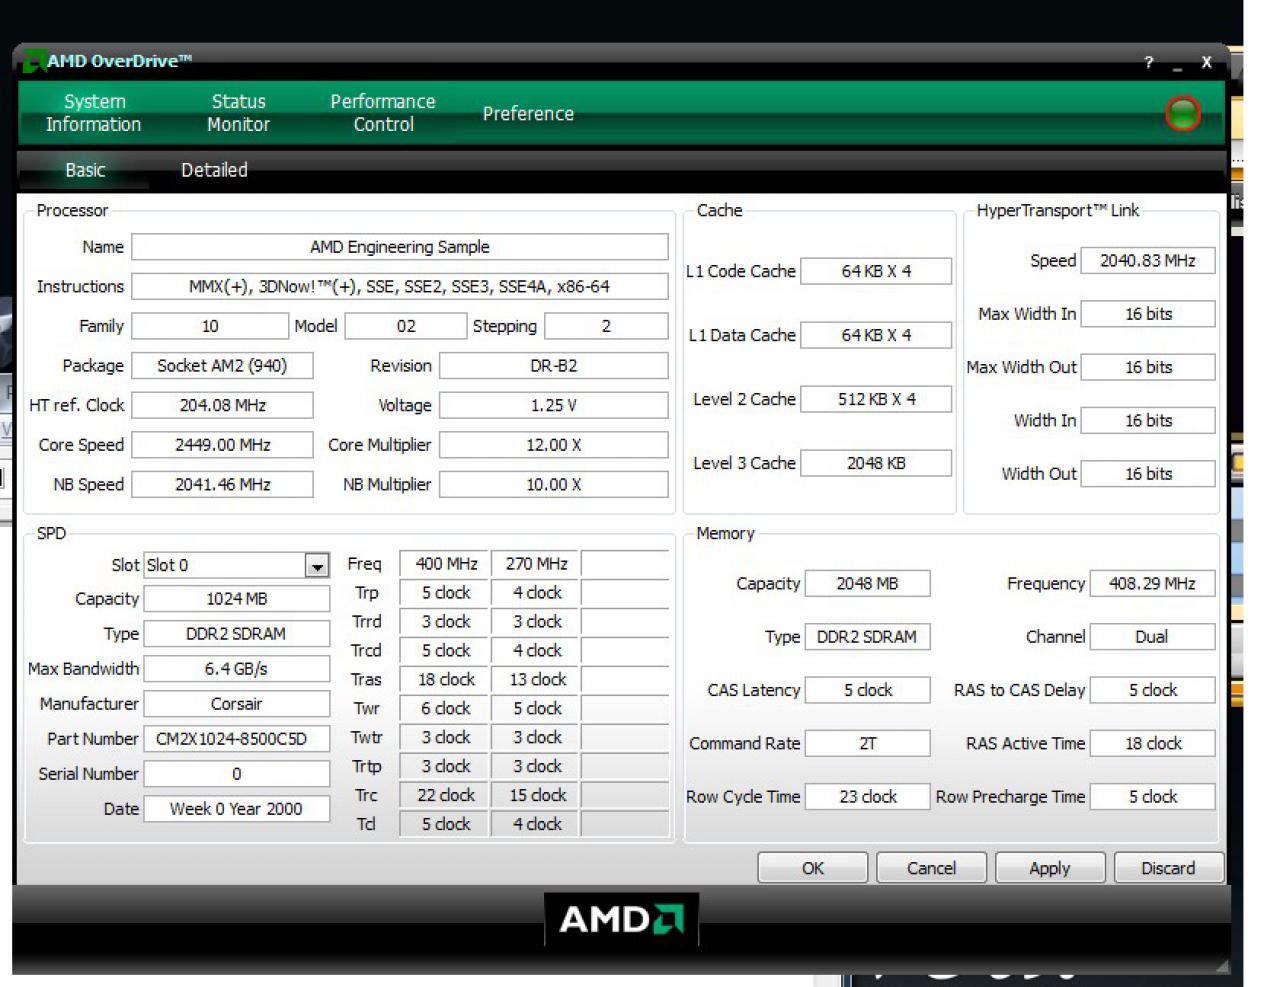Go to the Preference tab

coord(528,114)
